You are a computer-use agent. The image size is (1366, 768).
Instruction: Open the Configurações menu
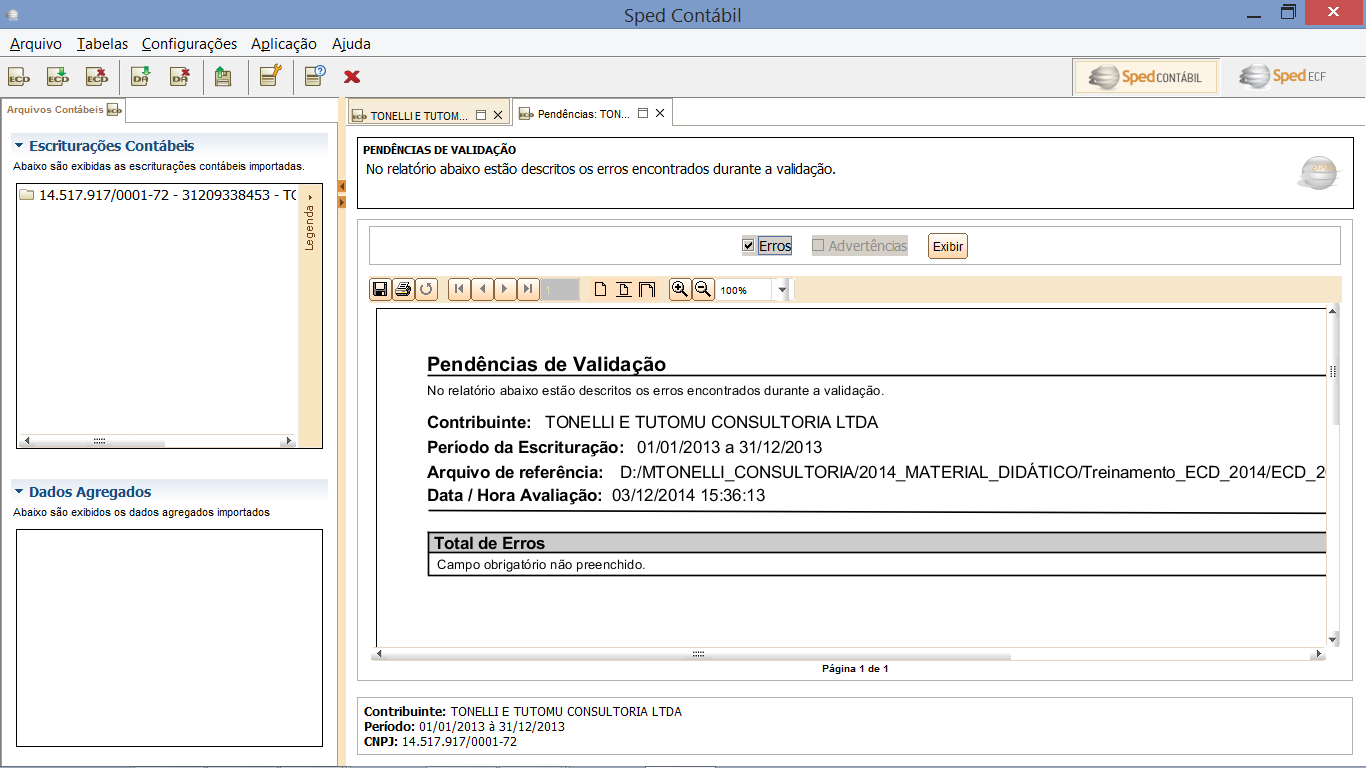coord(189,44)
